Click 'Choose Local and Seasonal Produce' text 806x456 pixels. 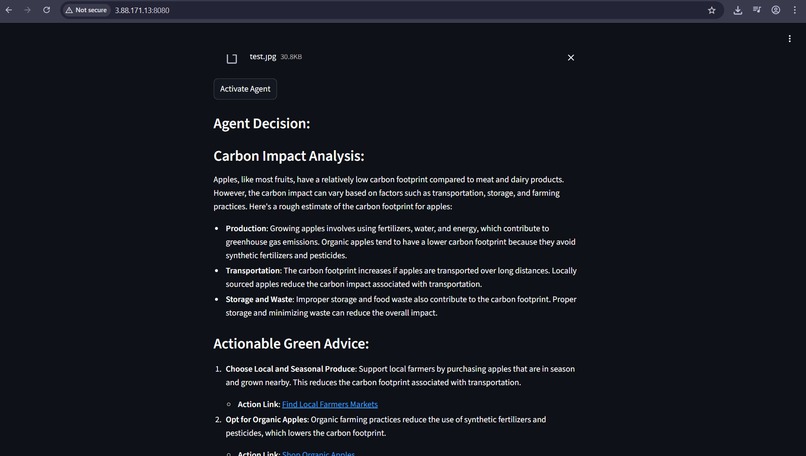coord(291,369)
